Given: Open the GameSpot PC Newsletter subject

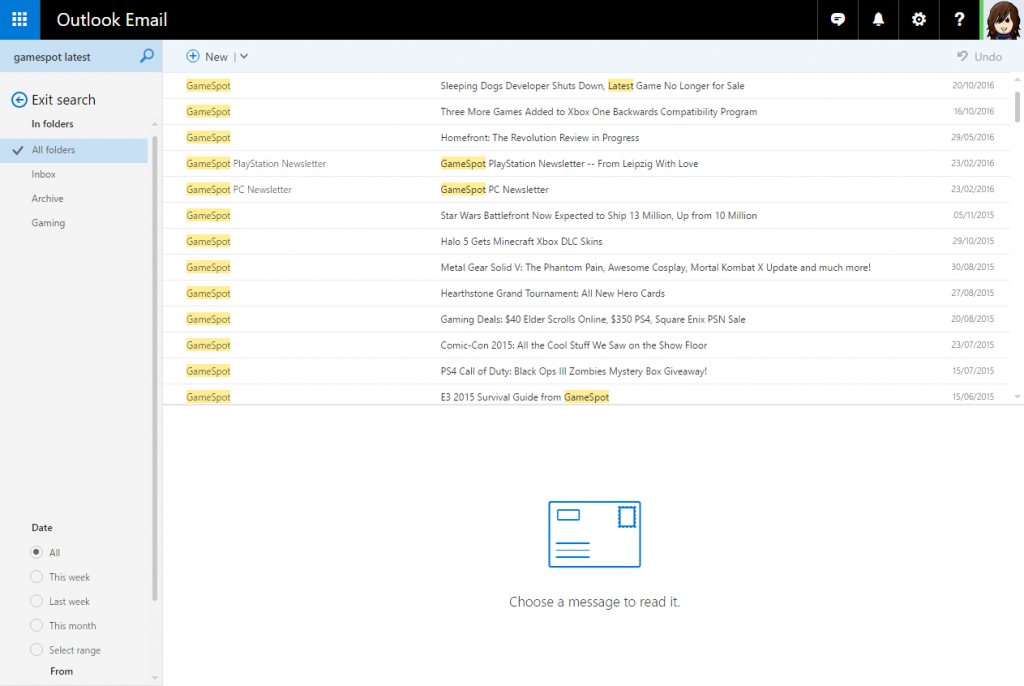Looking at the screenshot, I should click(494, 189).
